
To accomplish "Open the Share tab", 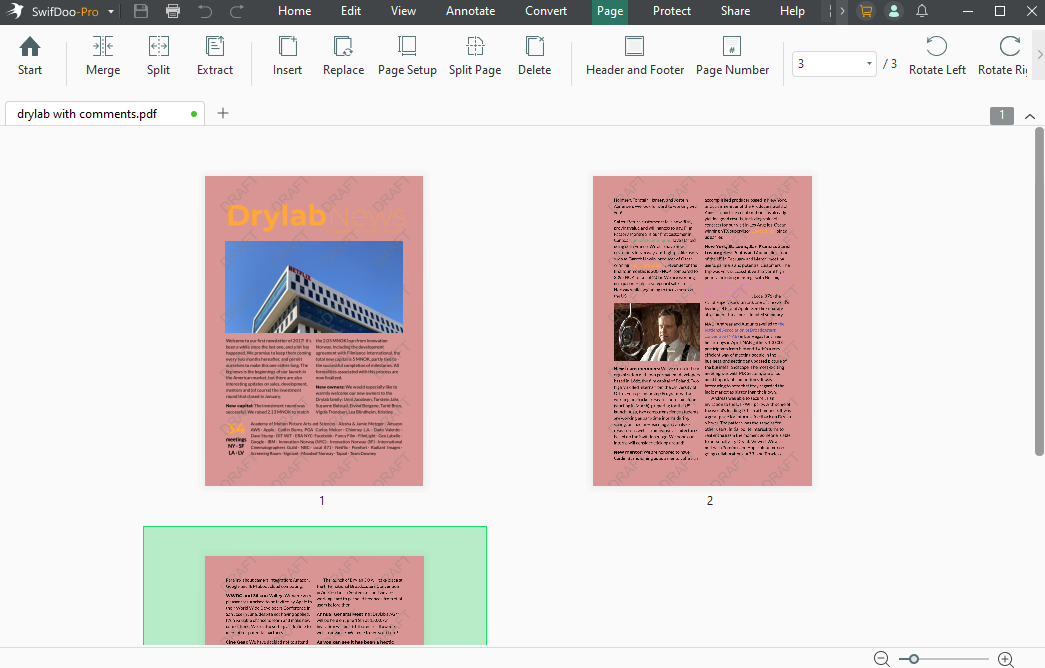I will 735,11.
